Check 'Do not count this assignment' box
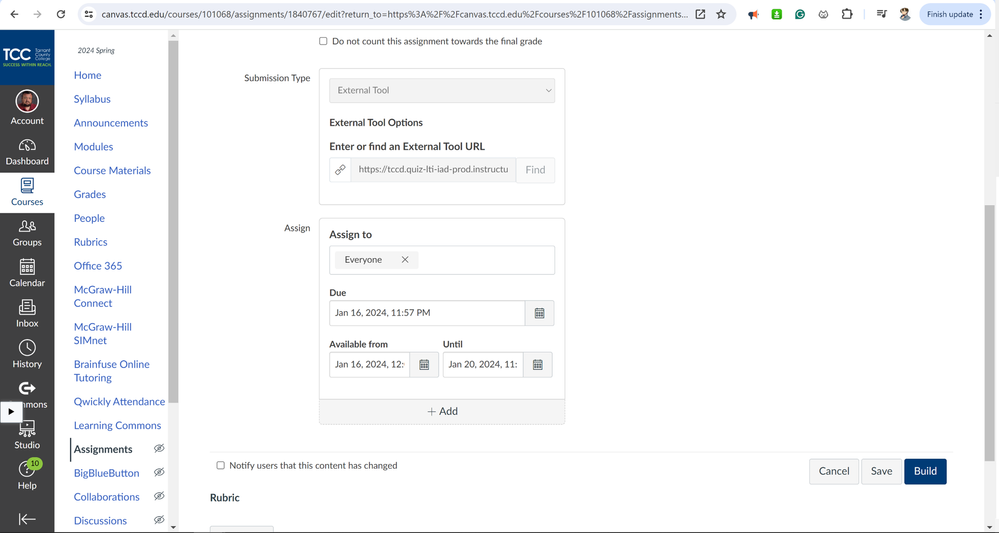The image size is (999, 533). coord(323,41)
